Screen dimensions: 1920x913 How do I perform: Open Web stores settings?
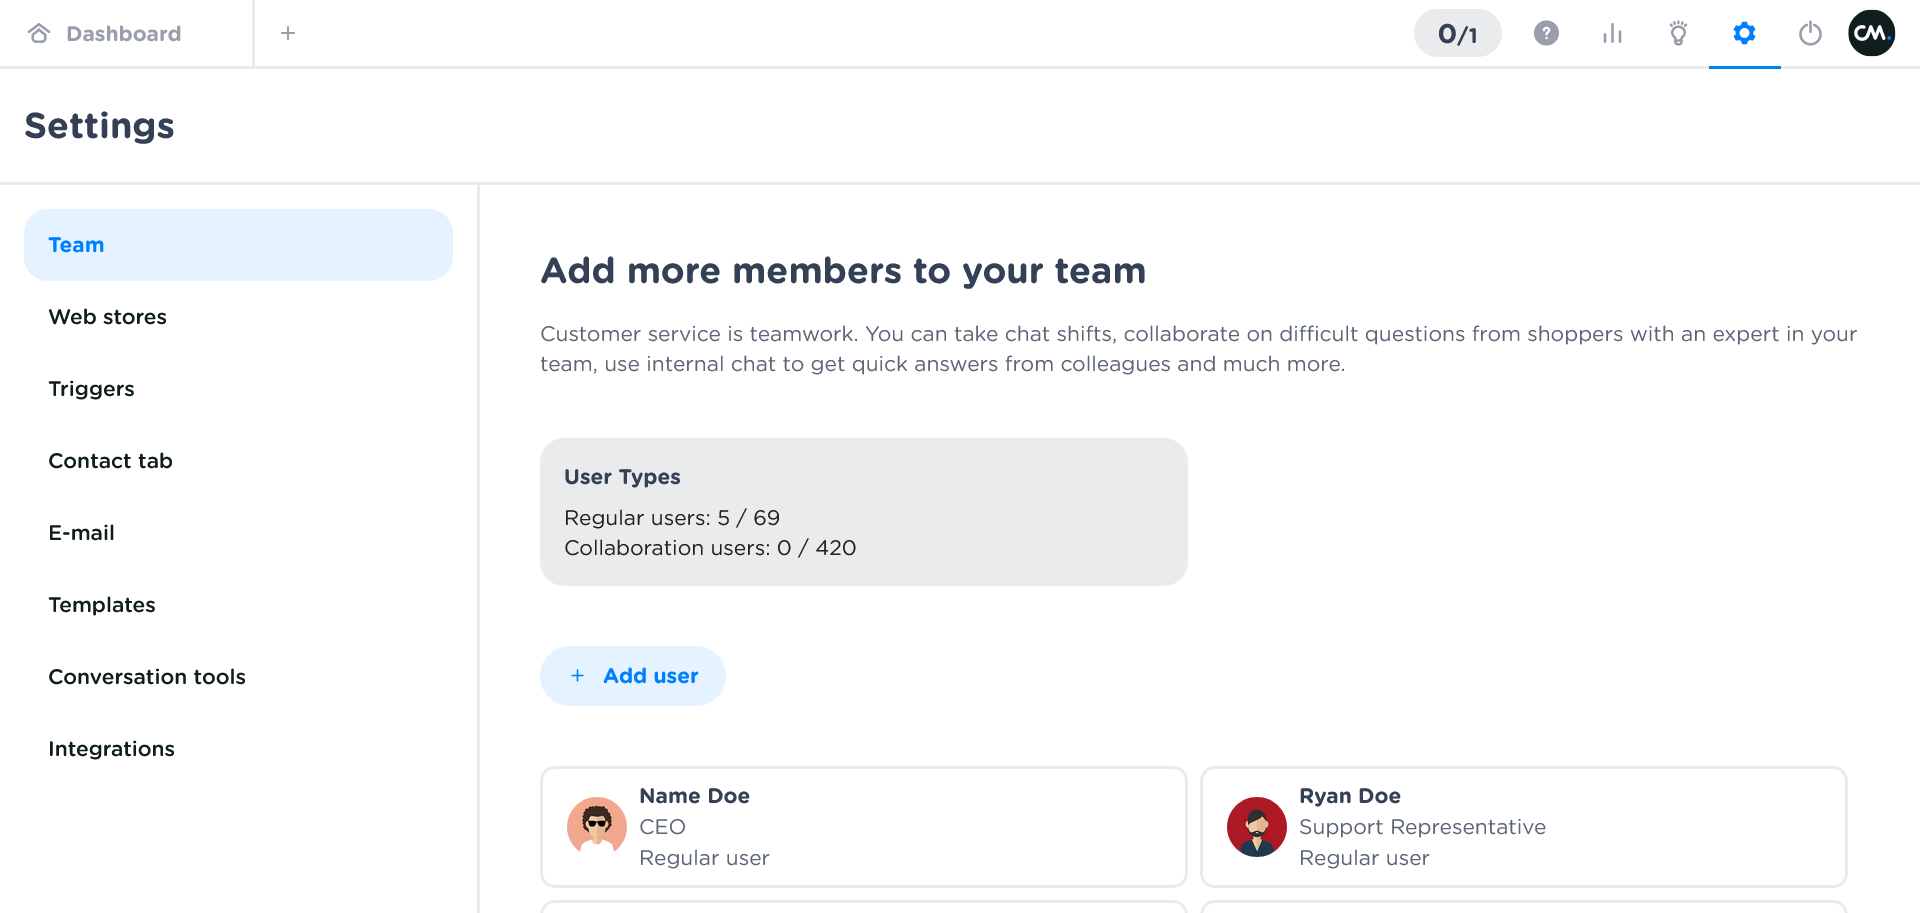pos(108,317)
